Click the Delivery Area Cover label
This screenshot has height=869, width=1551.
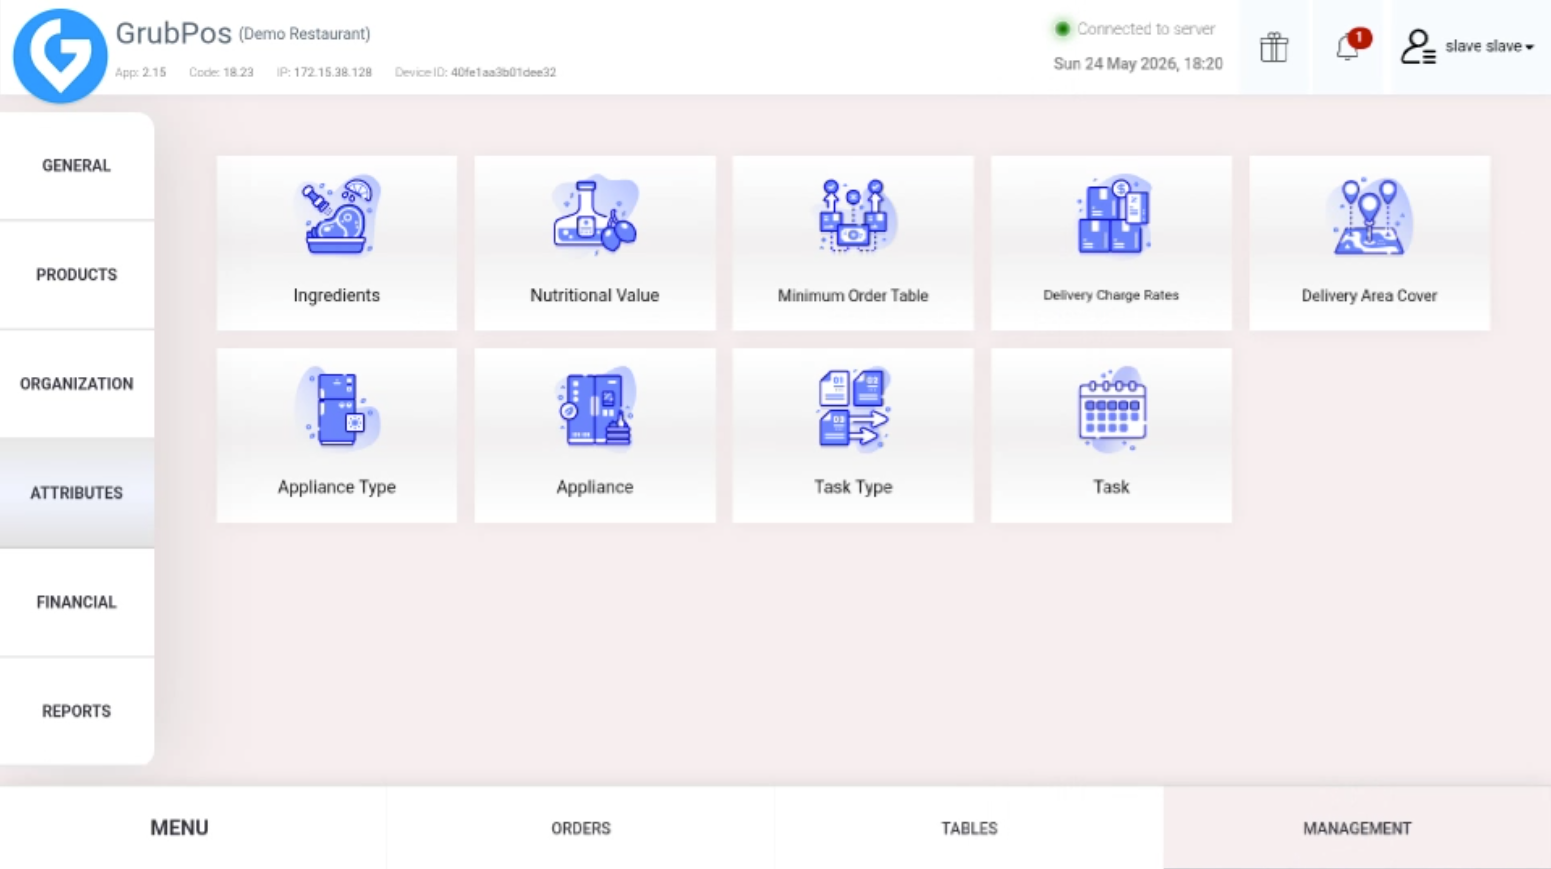tap(1369, 296)
